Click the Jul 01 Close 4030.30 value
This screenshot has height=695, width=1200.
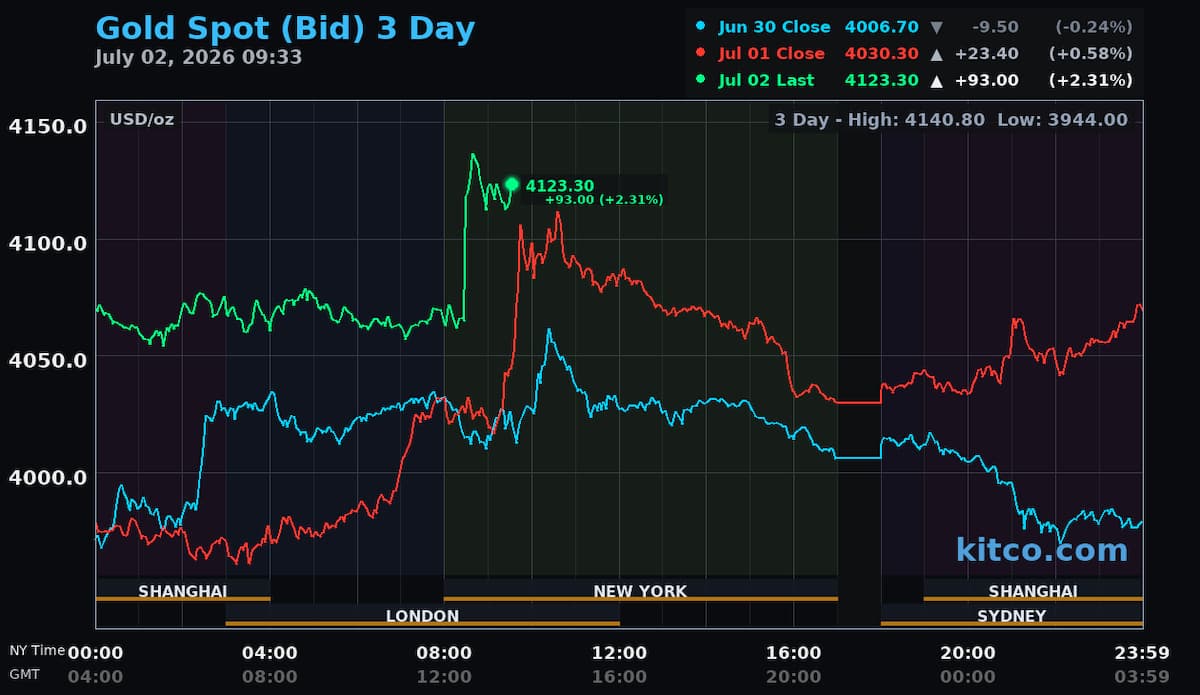click(x=881, y=53)
